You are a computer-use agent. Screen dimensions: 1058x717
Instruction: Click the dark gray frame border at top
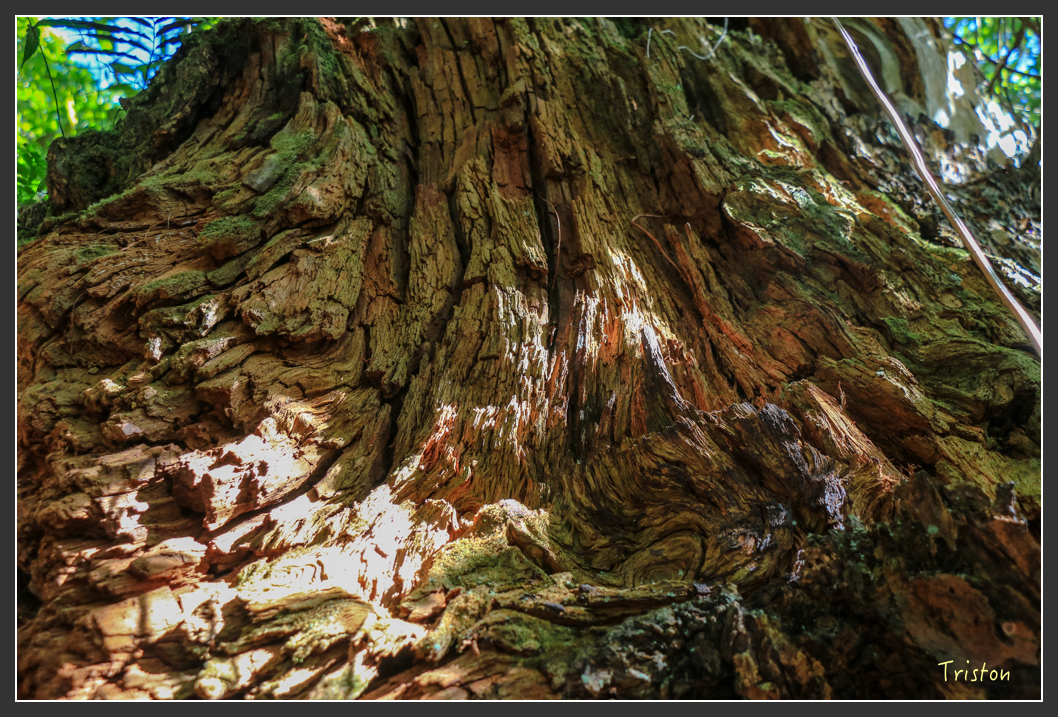pos(529,7)
